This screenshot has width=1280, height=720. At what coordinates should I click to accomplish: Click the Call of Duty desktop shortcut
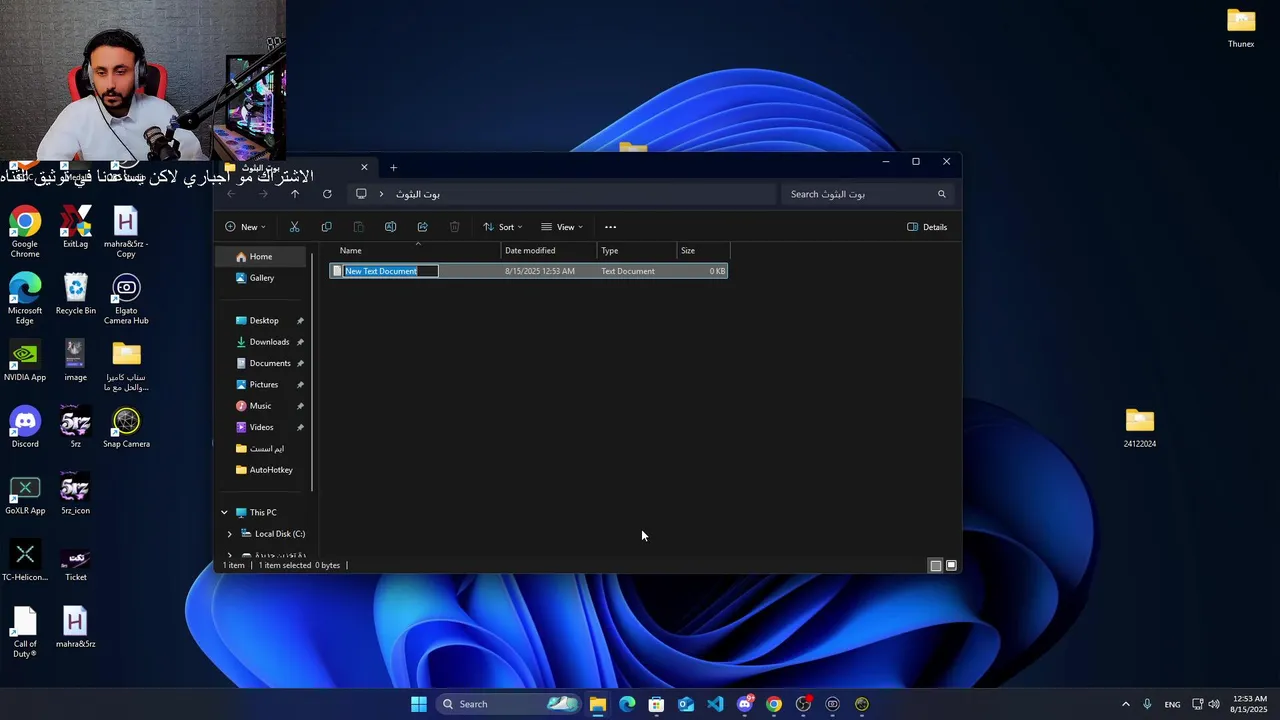(x=25, y=633)
